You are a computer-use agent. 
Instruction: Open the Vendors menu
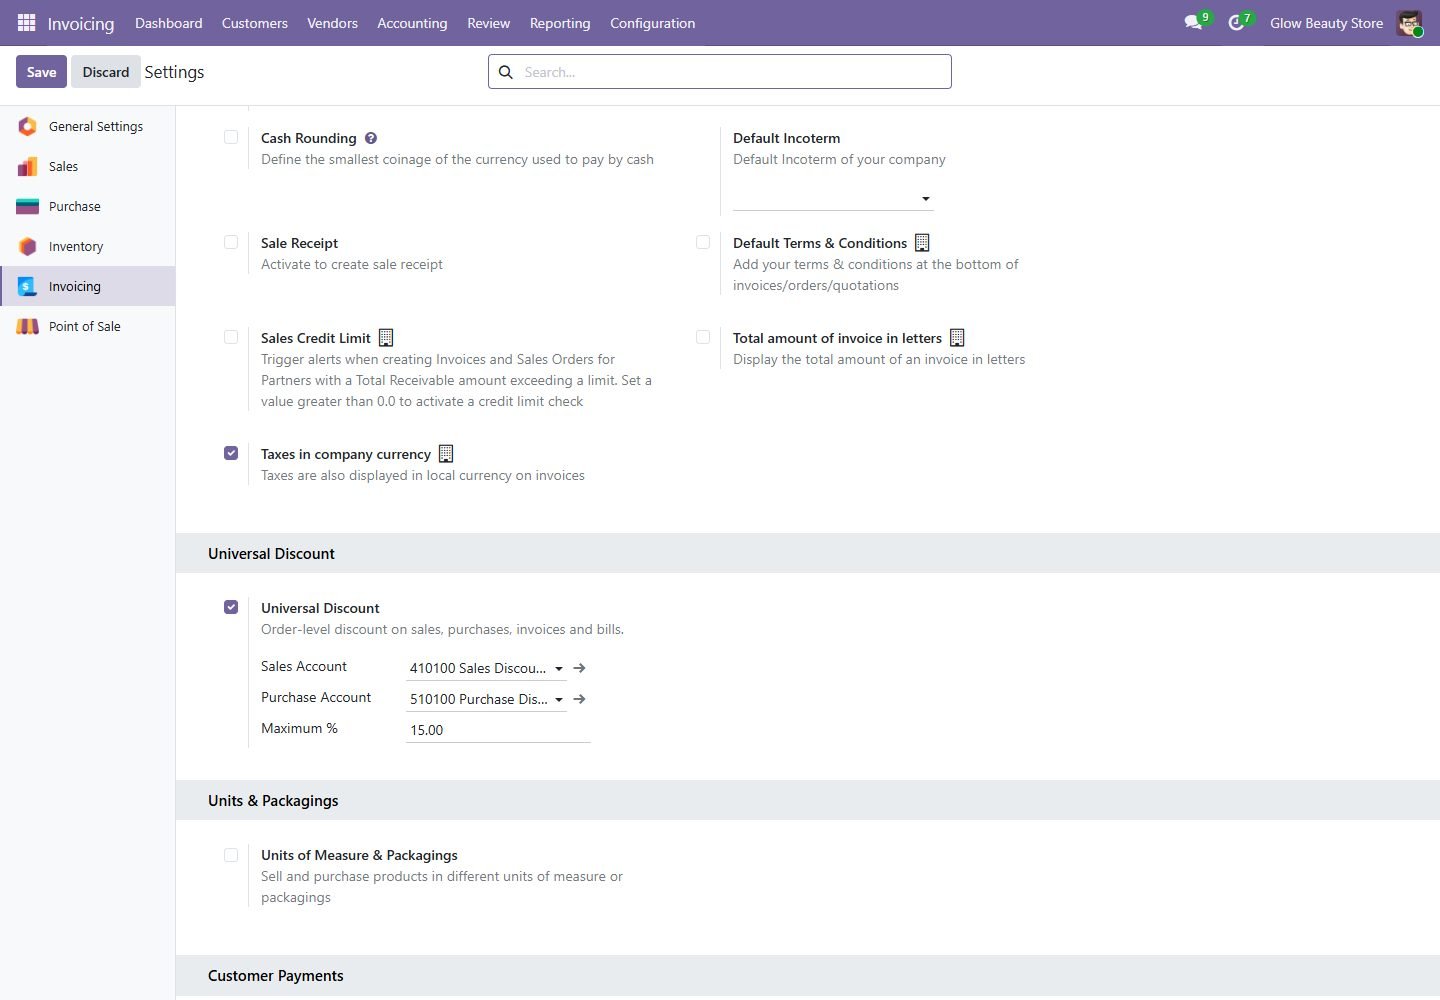pos(332,23)
